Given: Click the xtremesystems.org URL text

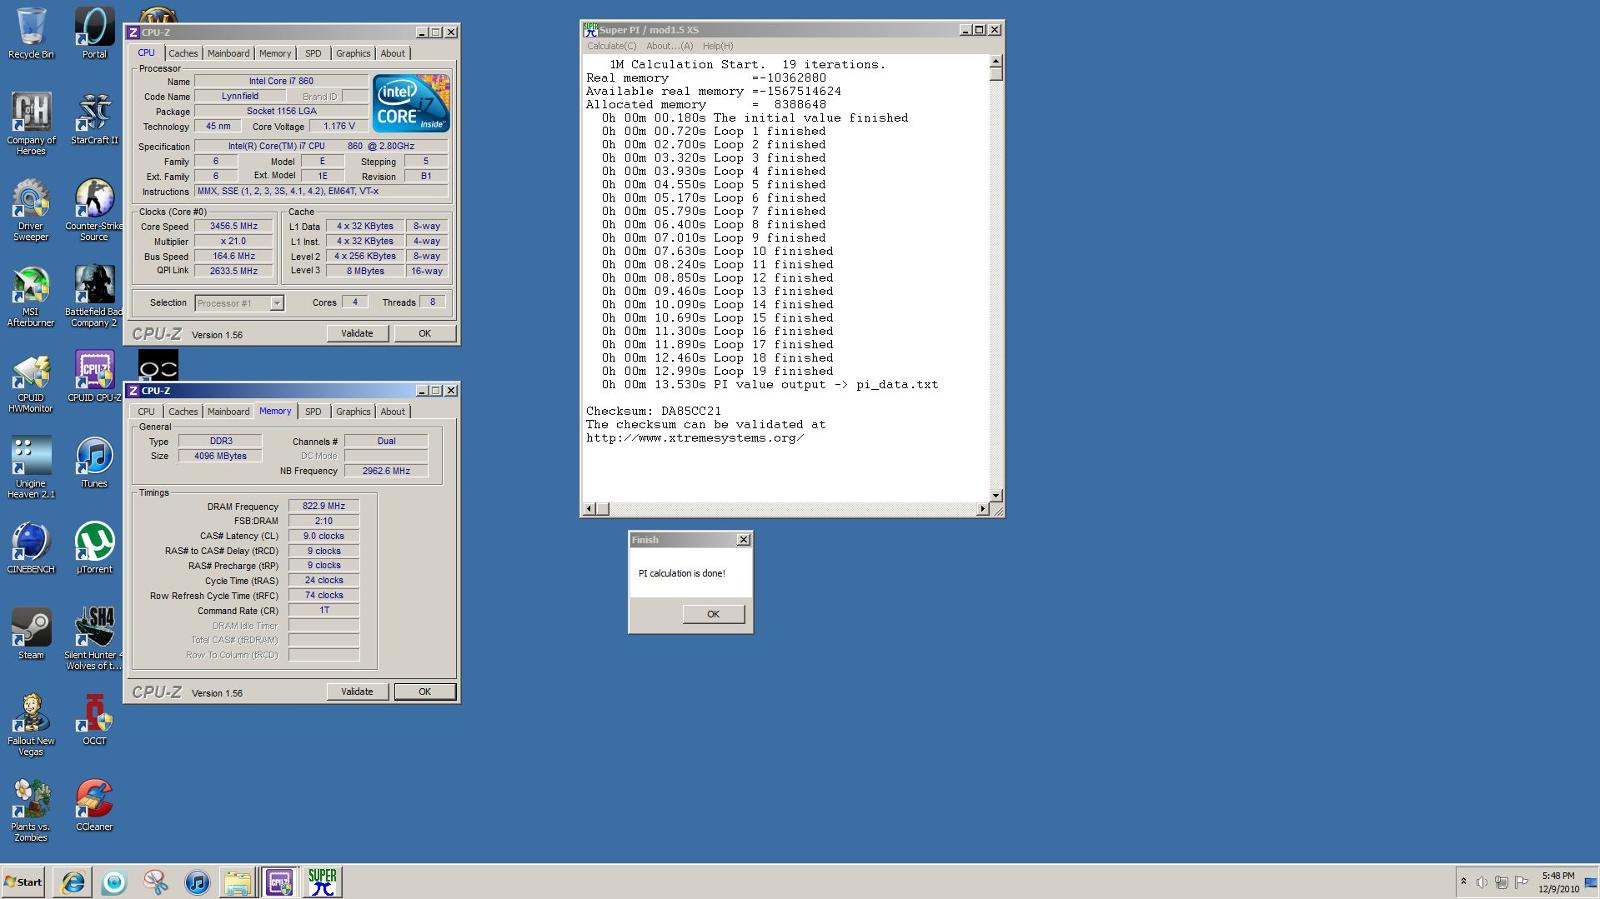Looking at the screenshot, I should 695,438.
